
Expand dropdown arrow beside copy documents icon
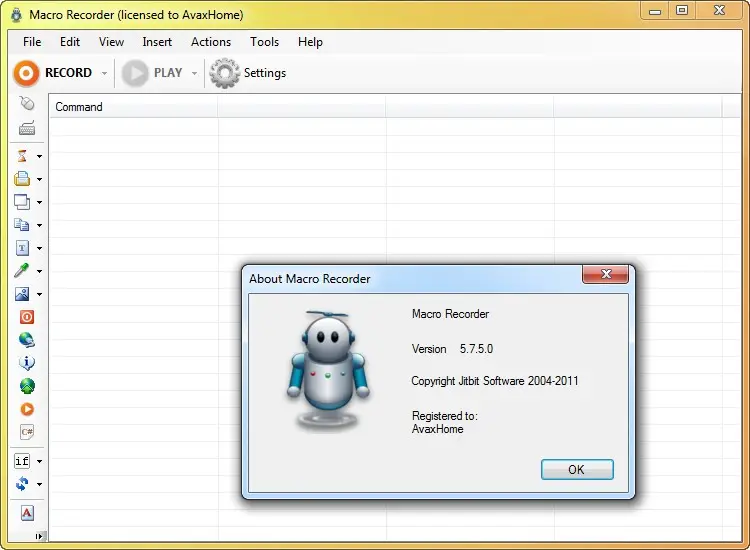[x=39, y=225]
